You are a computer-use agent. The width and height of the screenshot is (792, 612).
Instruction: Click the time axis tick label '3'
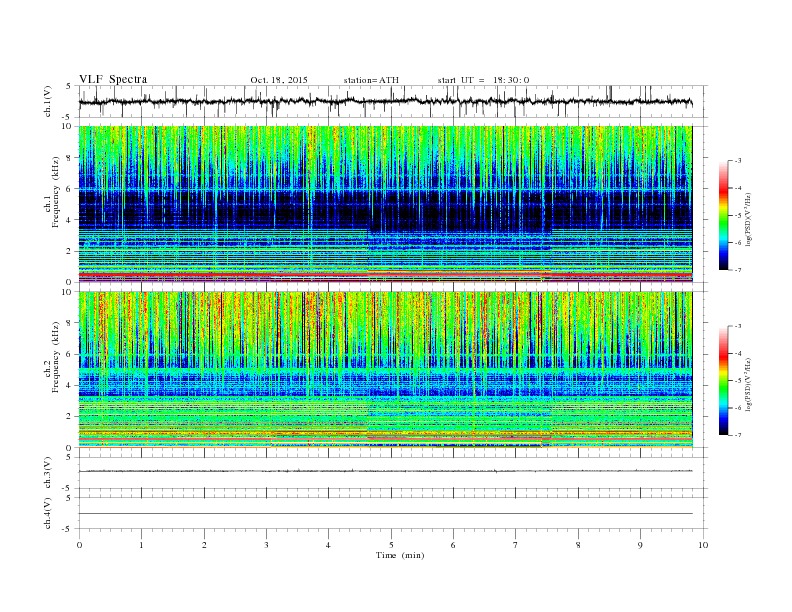pos(266,545)
